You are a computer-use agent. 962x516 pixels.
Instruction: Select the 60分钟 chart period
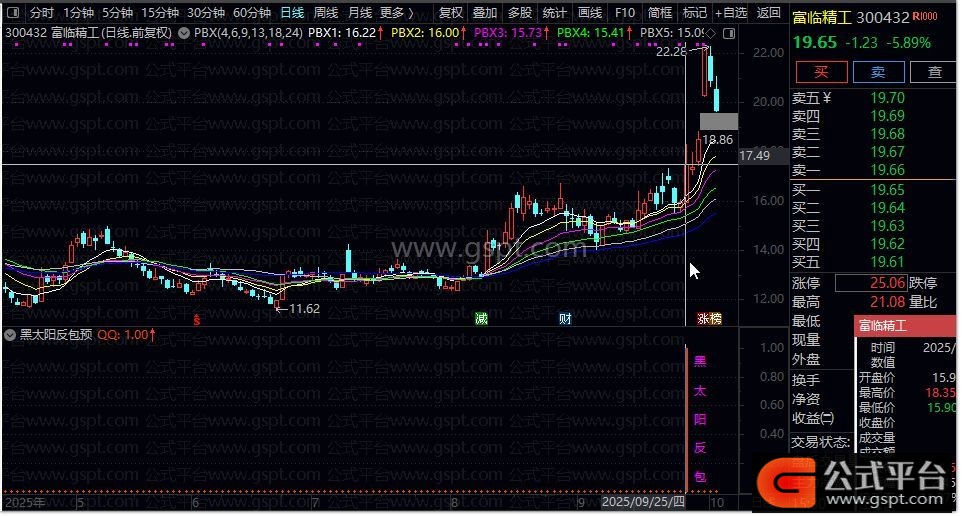tap(252, 13)
